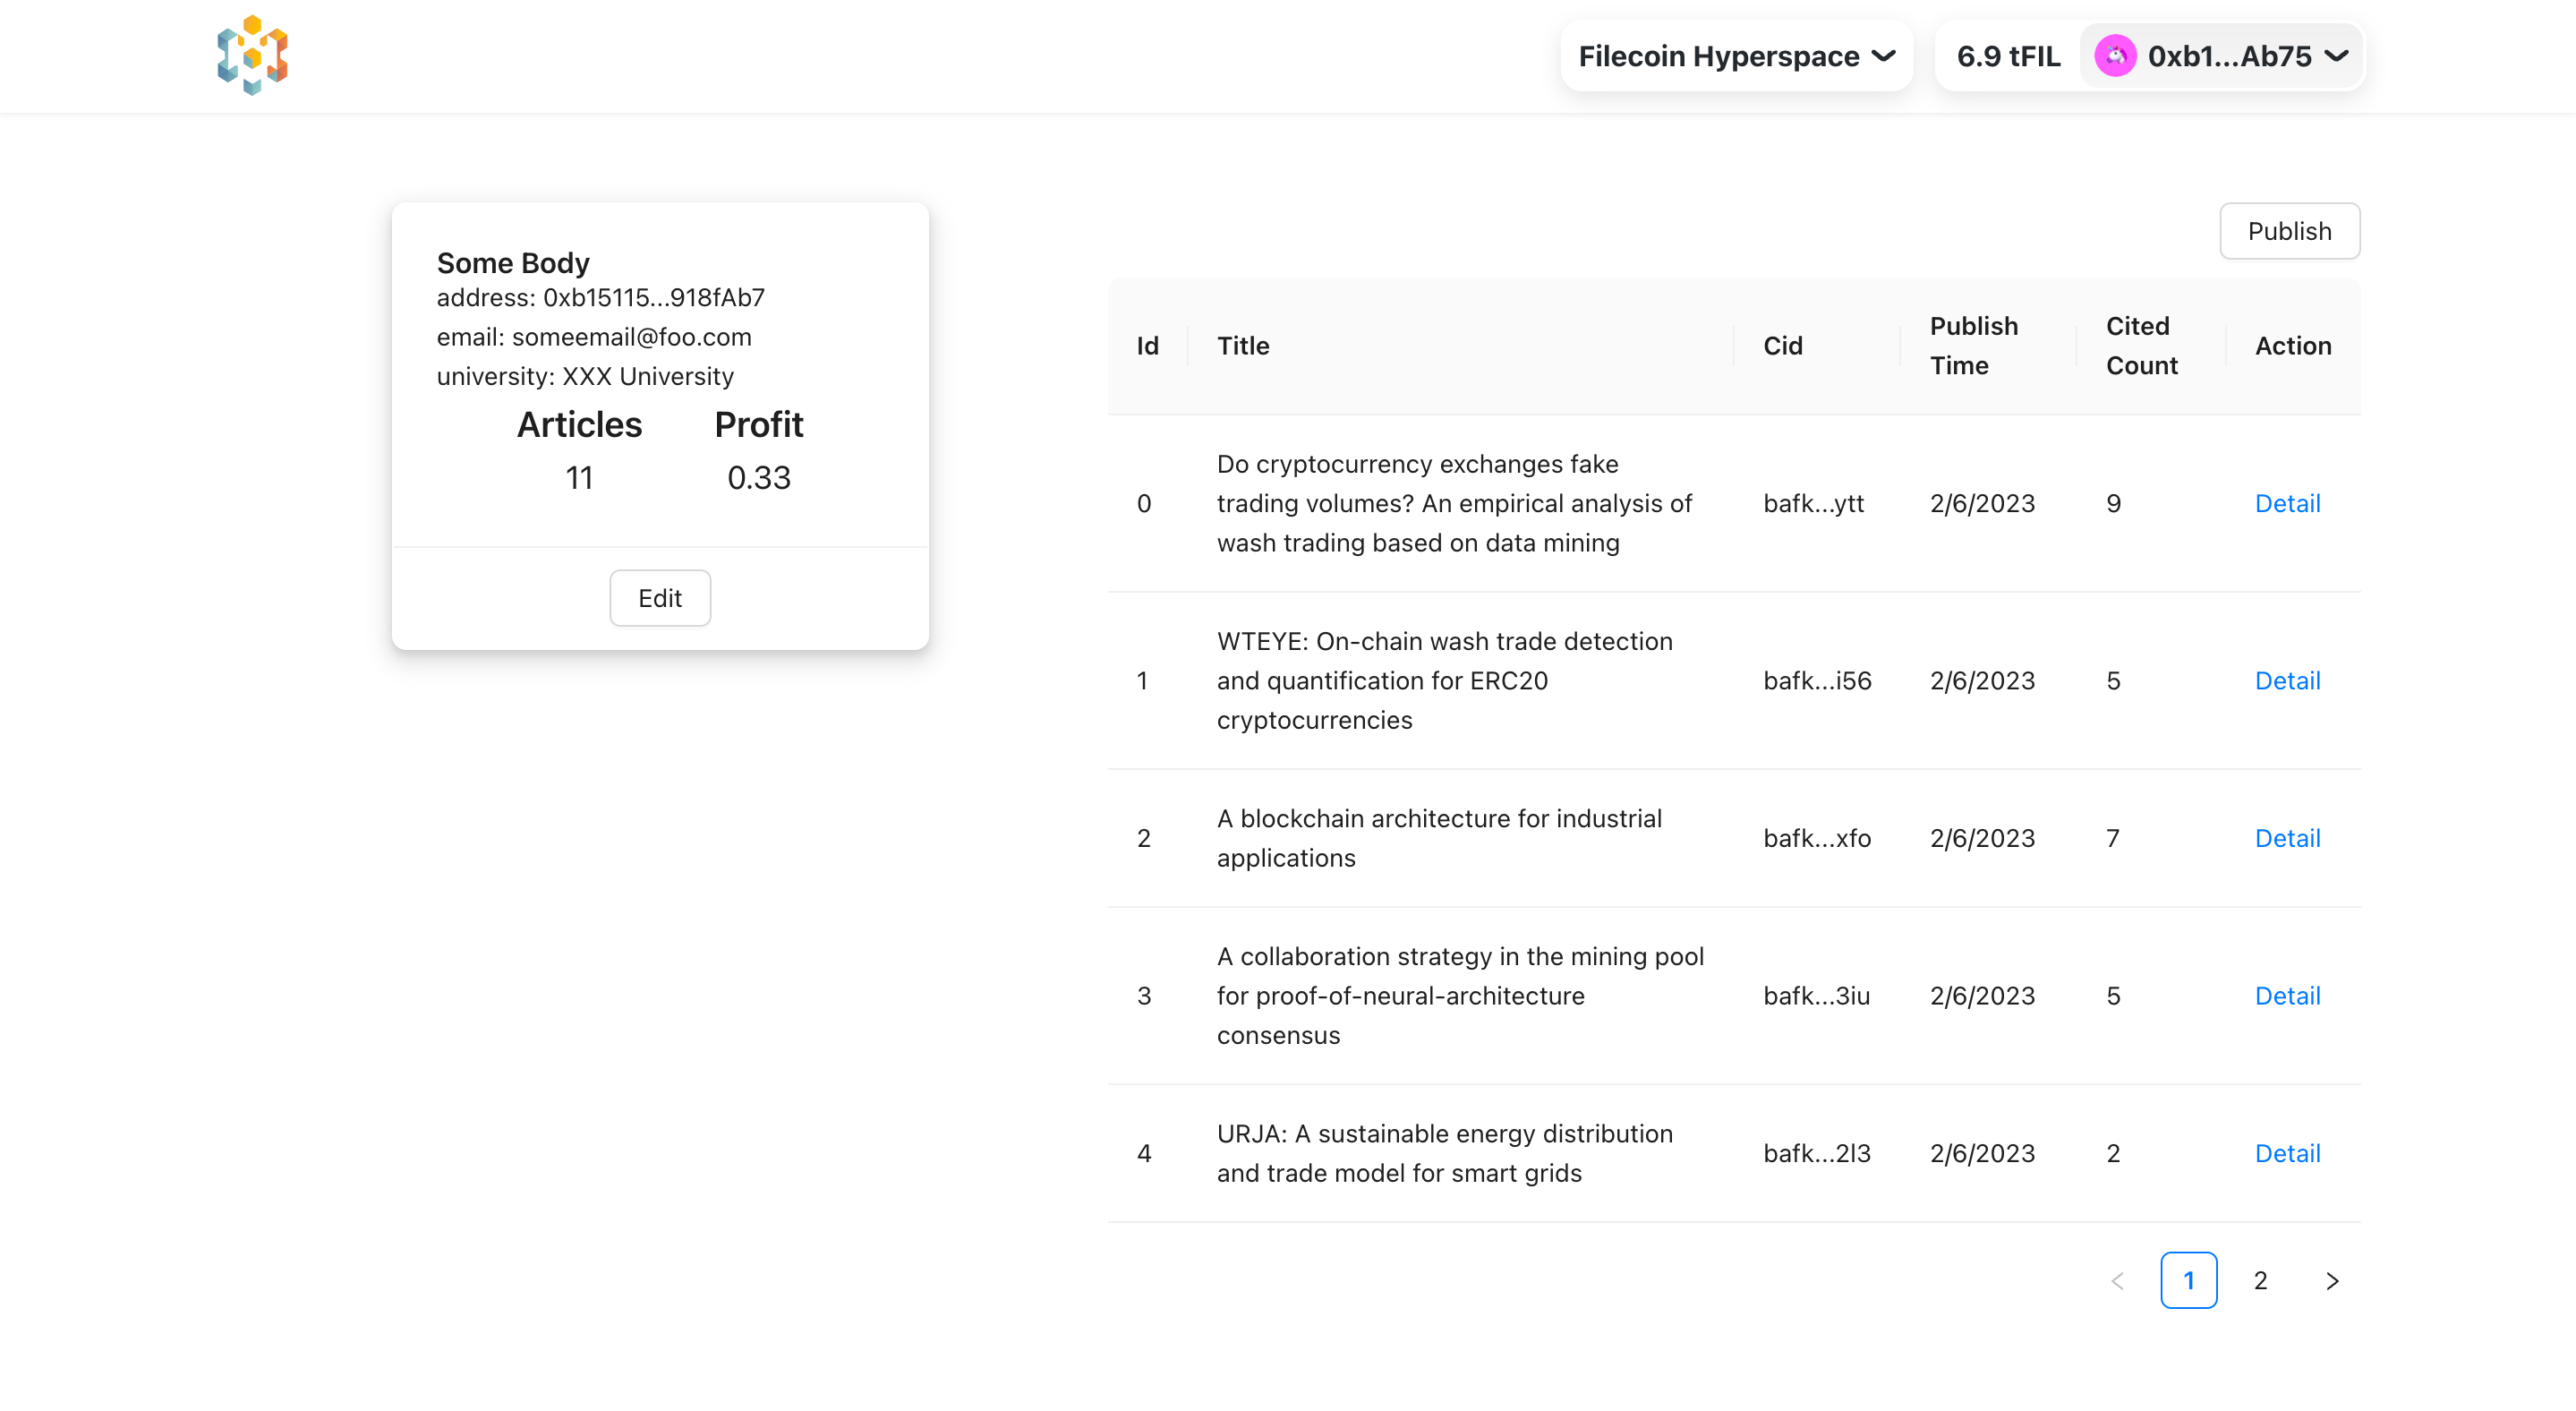Click cid bafk...2l3

tap(1816, 1153)
